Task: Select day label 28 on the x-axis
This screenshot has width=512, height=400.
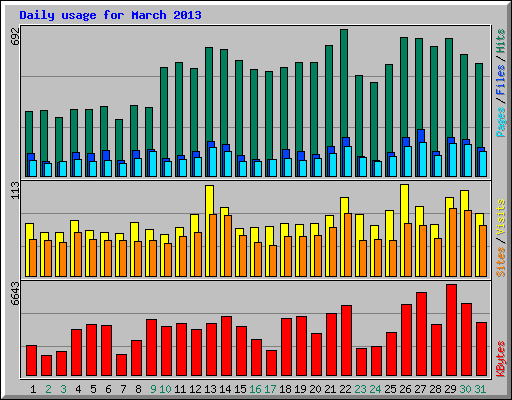Action: (435, 389)
